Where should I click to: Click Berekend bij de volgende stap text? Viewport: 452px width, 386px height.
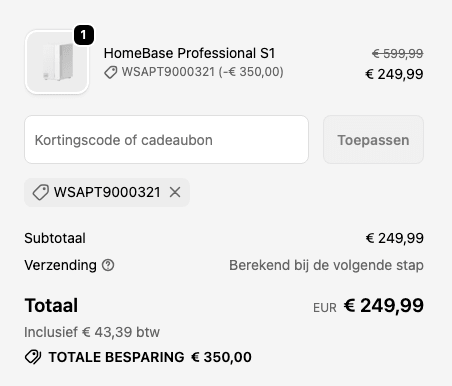click(x=326, y=265)
